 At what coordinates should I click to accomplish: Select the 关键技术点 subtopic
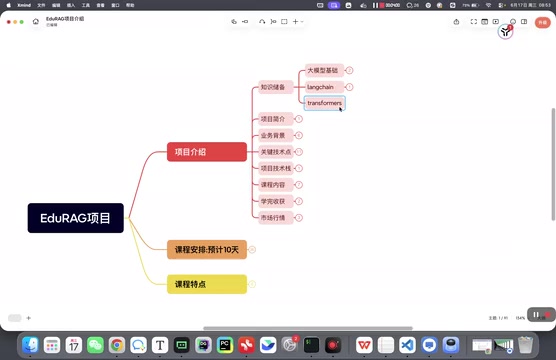276,152
